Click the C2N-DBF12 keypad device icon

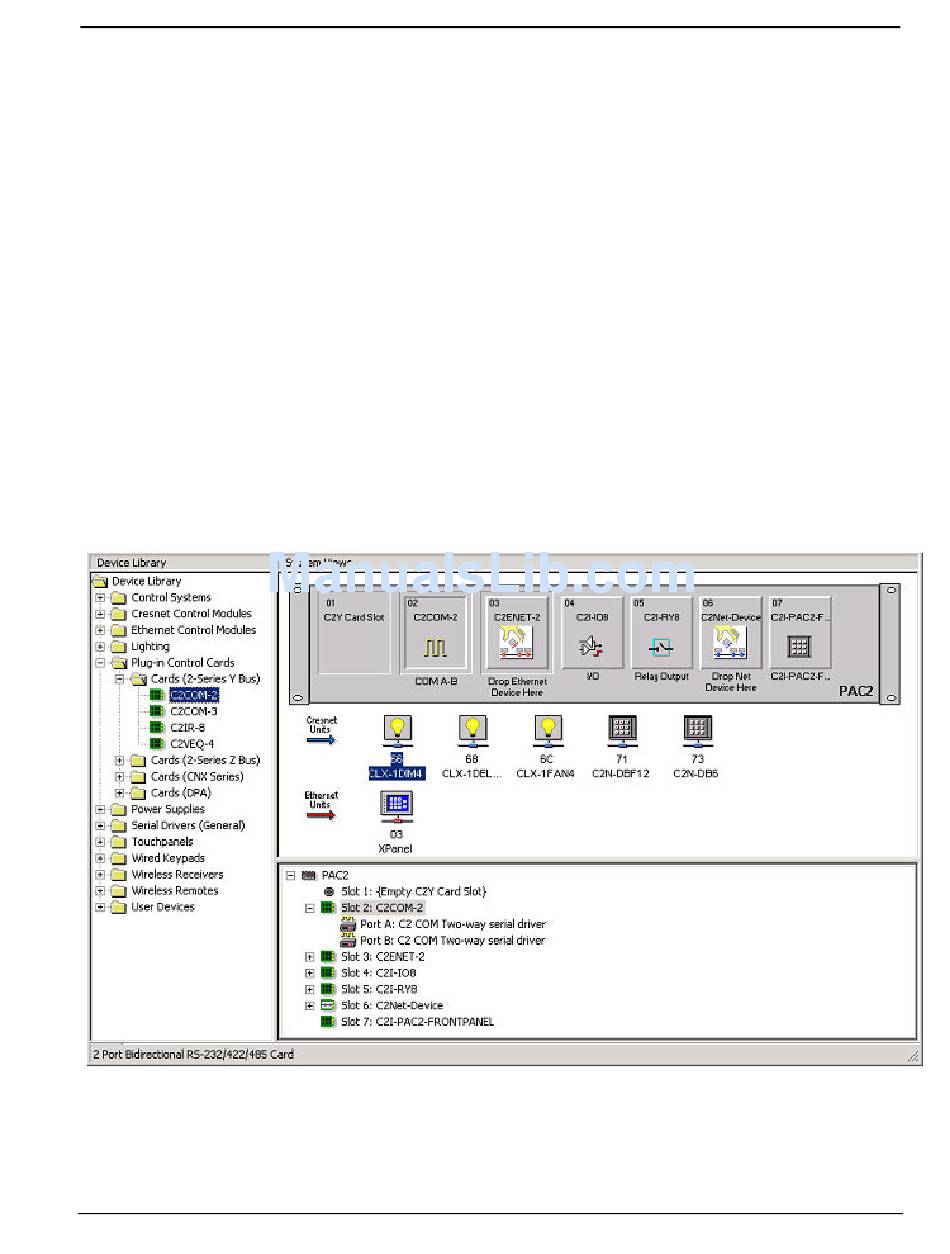[624, 733]
